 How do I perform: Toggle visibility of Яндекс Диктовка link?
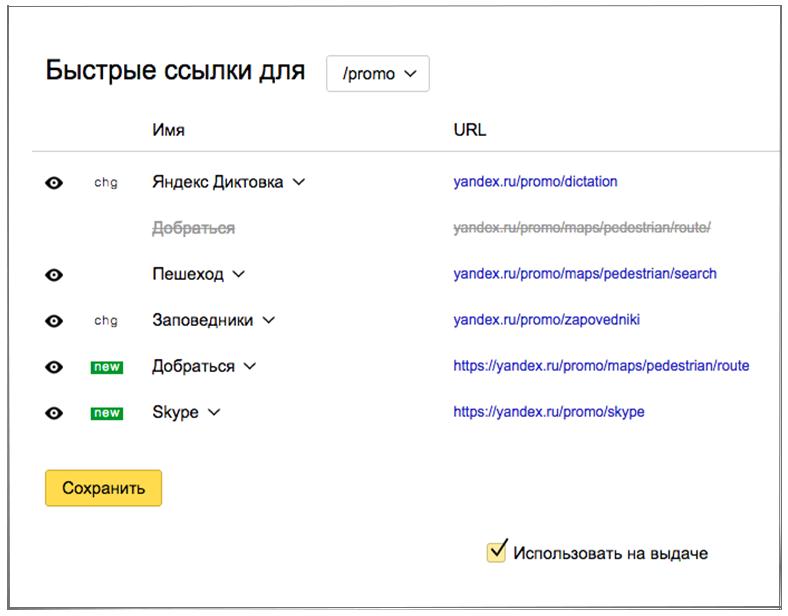coord(54,182)
